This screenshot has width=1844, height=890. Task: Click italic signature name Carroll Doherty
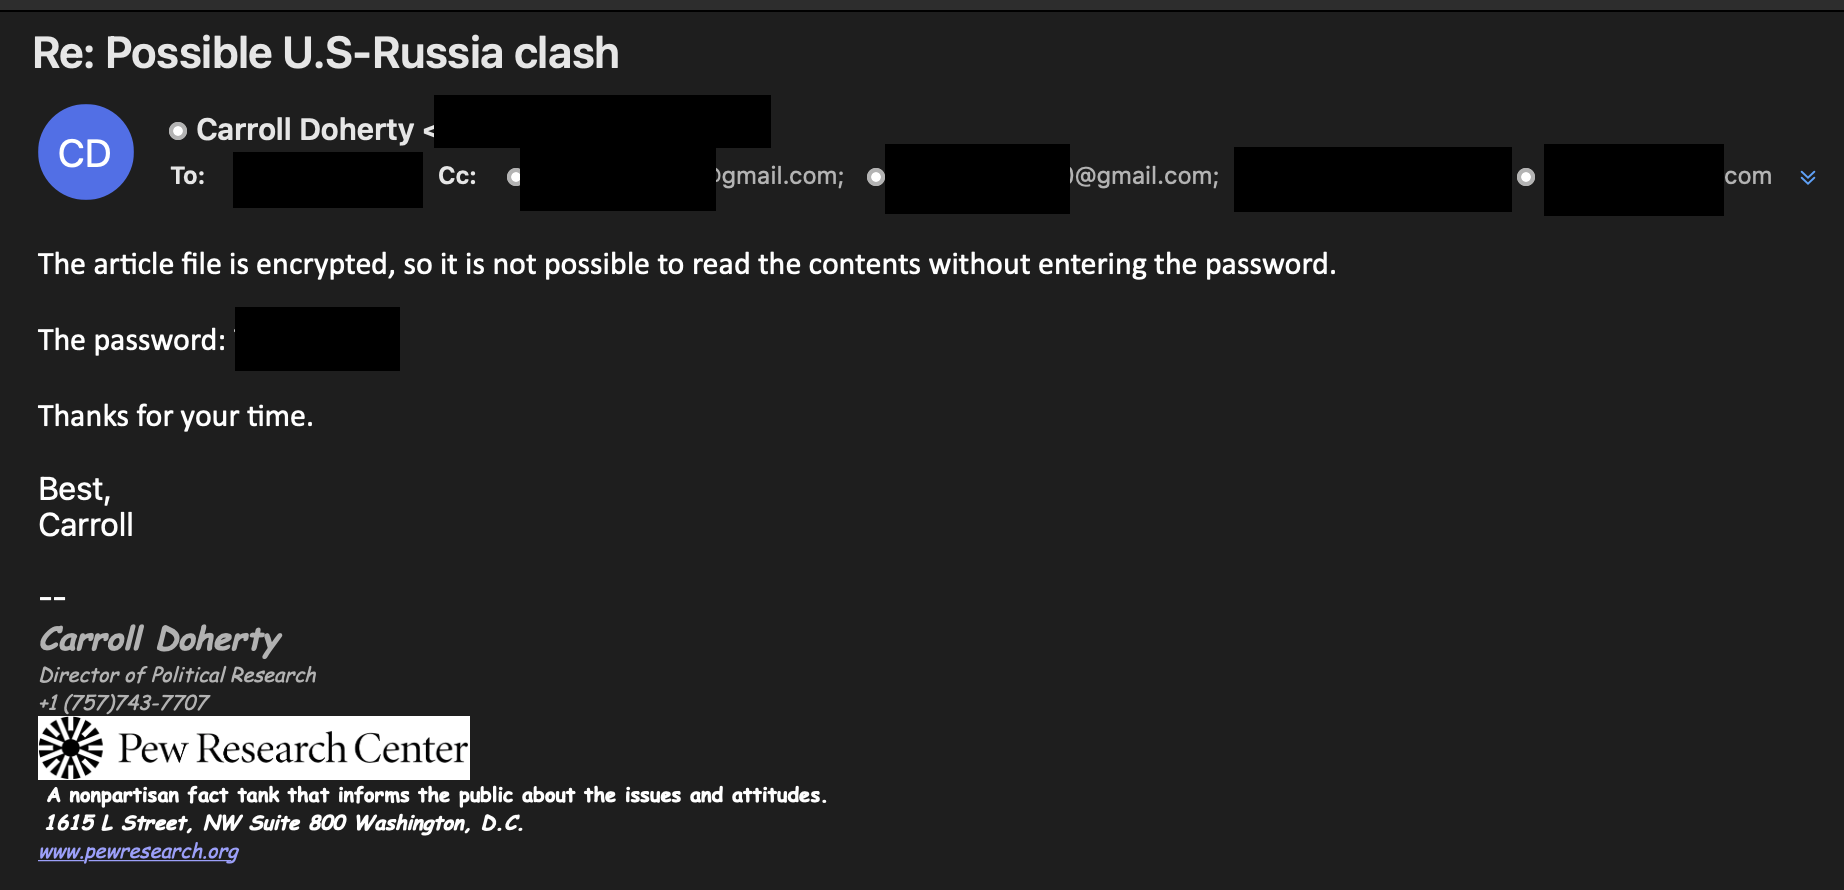pyautogui.click(x=160, y=639)
